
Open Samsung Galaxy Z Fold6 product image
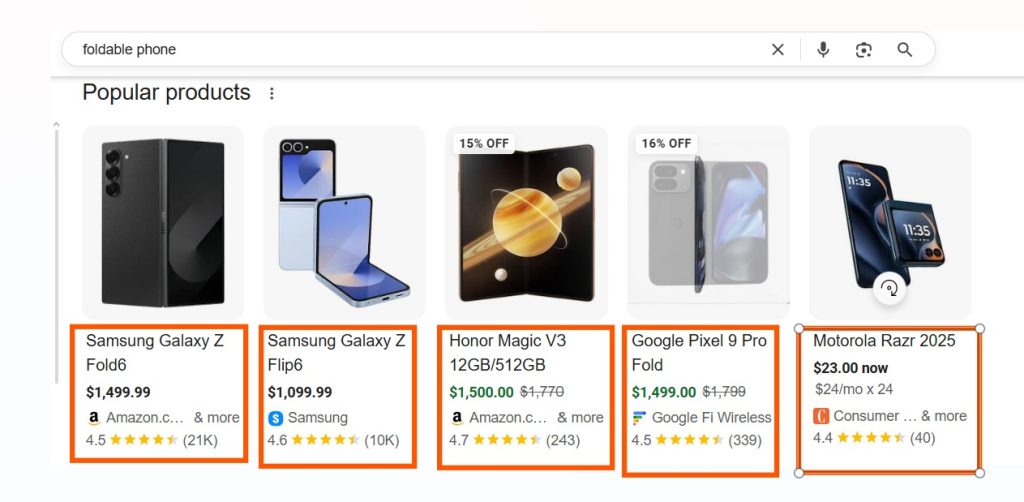(163, 222)
